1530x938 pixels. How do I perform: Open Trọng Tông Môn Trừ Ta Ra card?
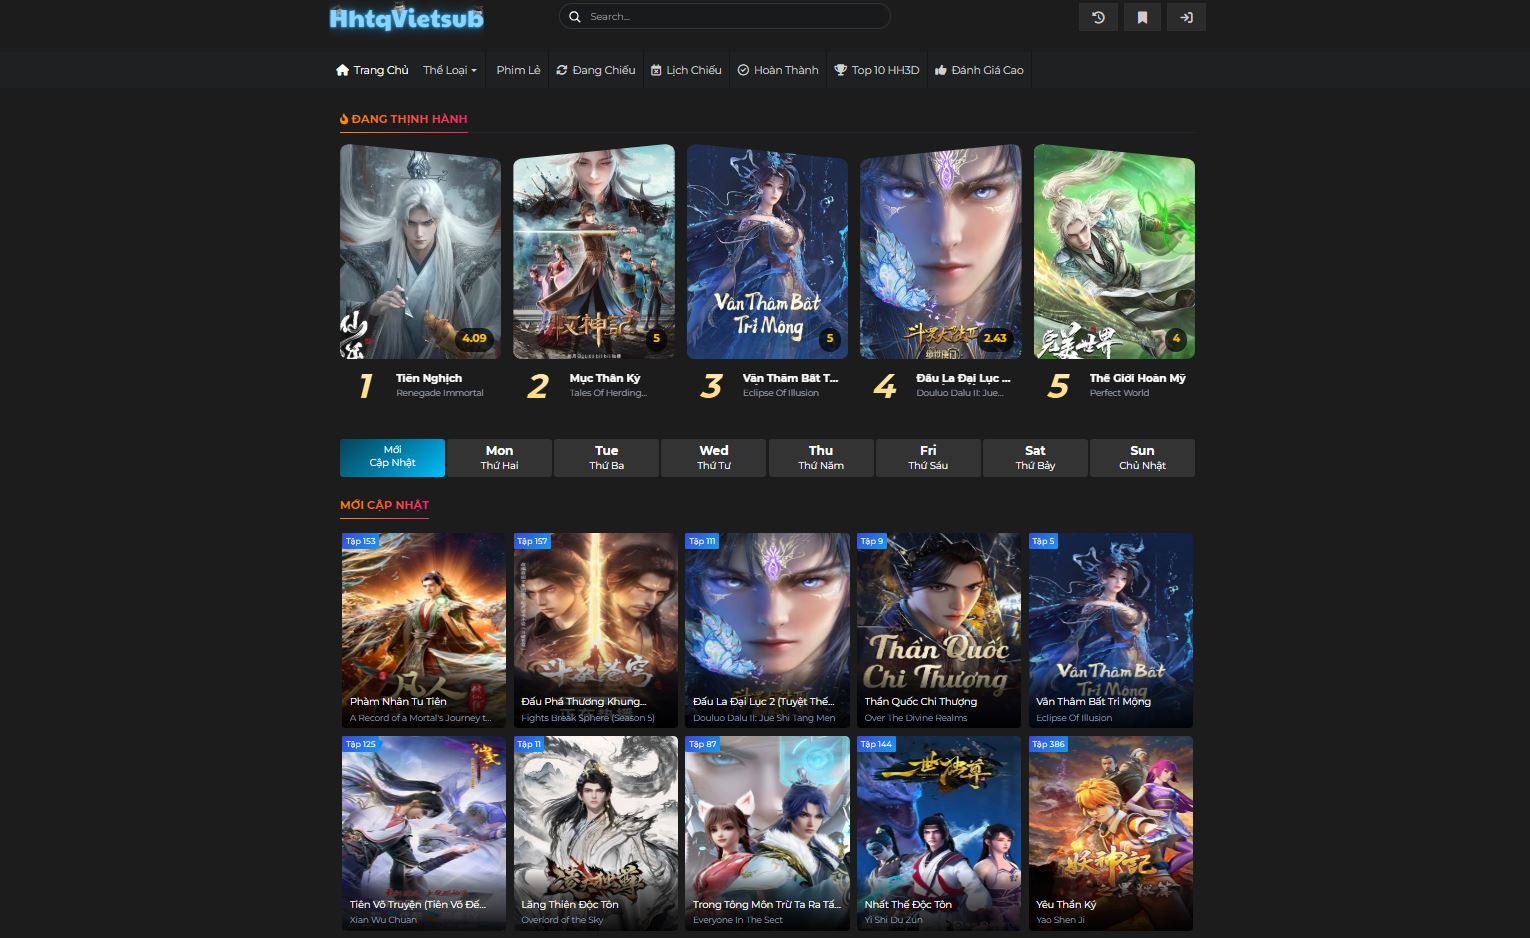[x=767, y=834]
